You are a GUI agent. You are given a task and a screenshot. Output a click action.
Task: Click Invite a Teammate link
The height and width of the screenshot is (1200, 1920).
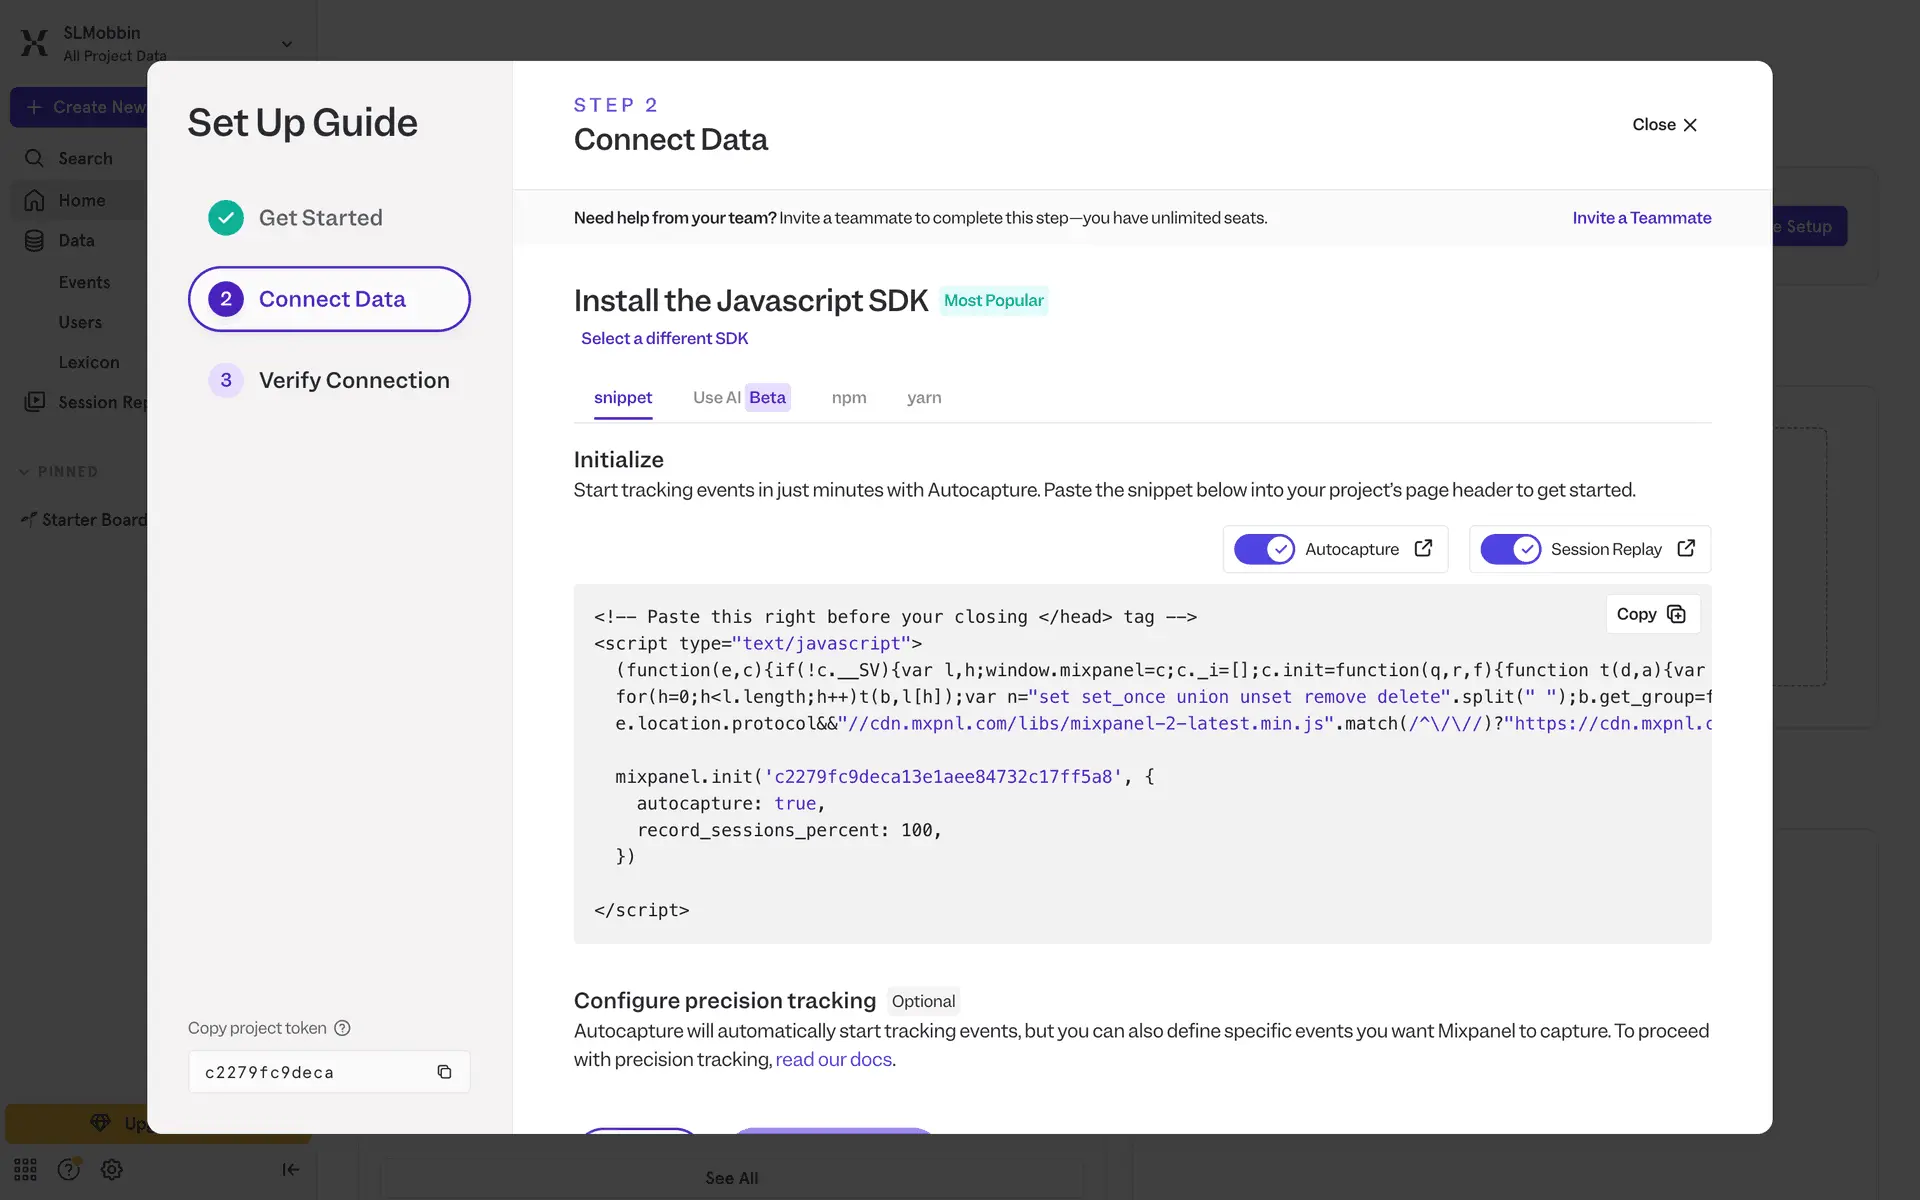[1641, 218]
